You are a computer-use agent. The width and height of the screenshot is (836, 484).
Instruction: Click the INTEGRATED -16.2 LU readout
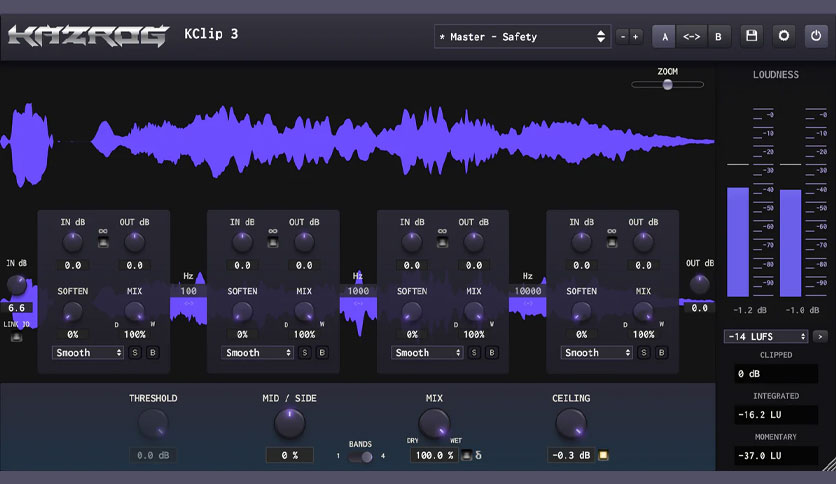(776, 415)
